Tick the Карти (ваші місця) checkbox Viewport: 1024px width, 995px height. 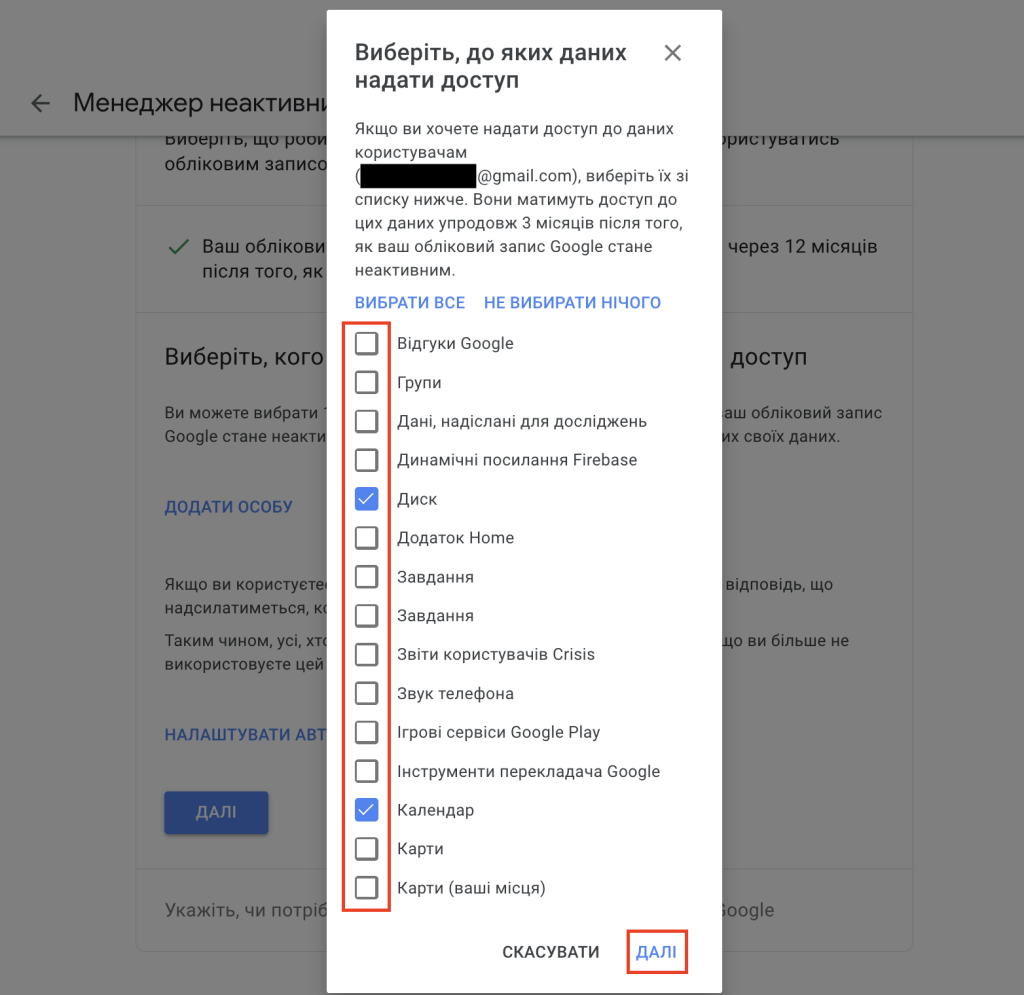click(x=366, y=887)
